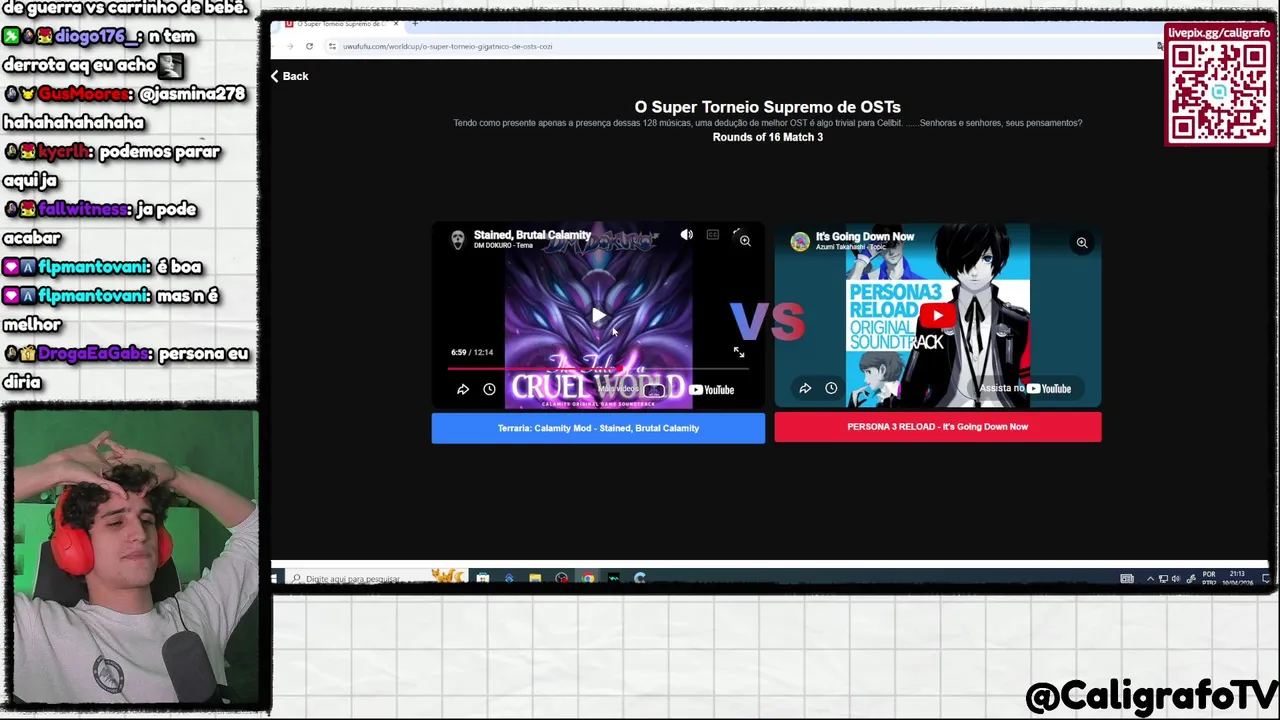Open Azumi Takahashi channel avatar

click(x=800, y=241)
